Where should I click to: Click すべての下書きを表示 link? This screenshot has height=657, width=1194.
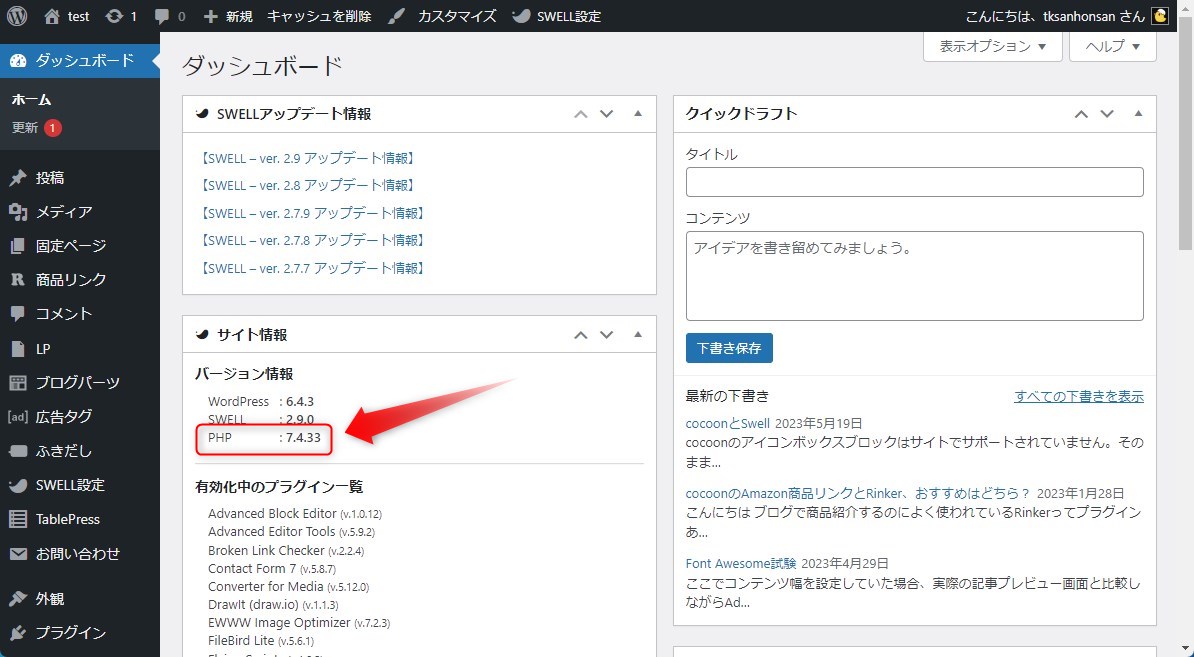1079,397
